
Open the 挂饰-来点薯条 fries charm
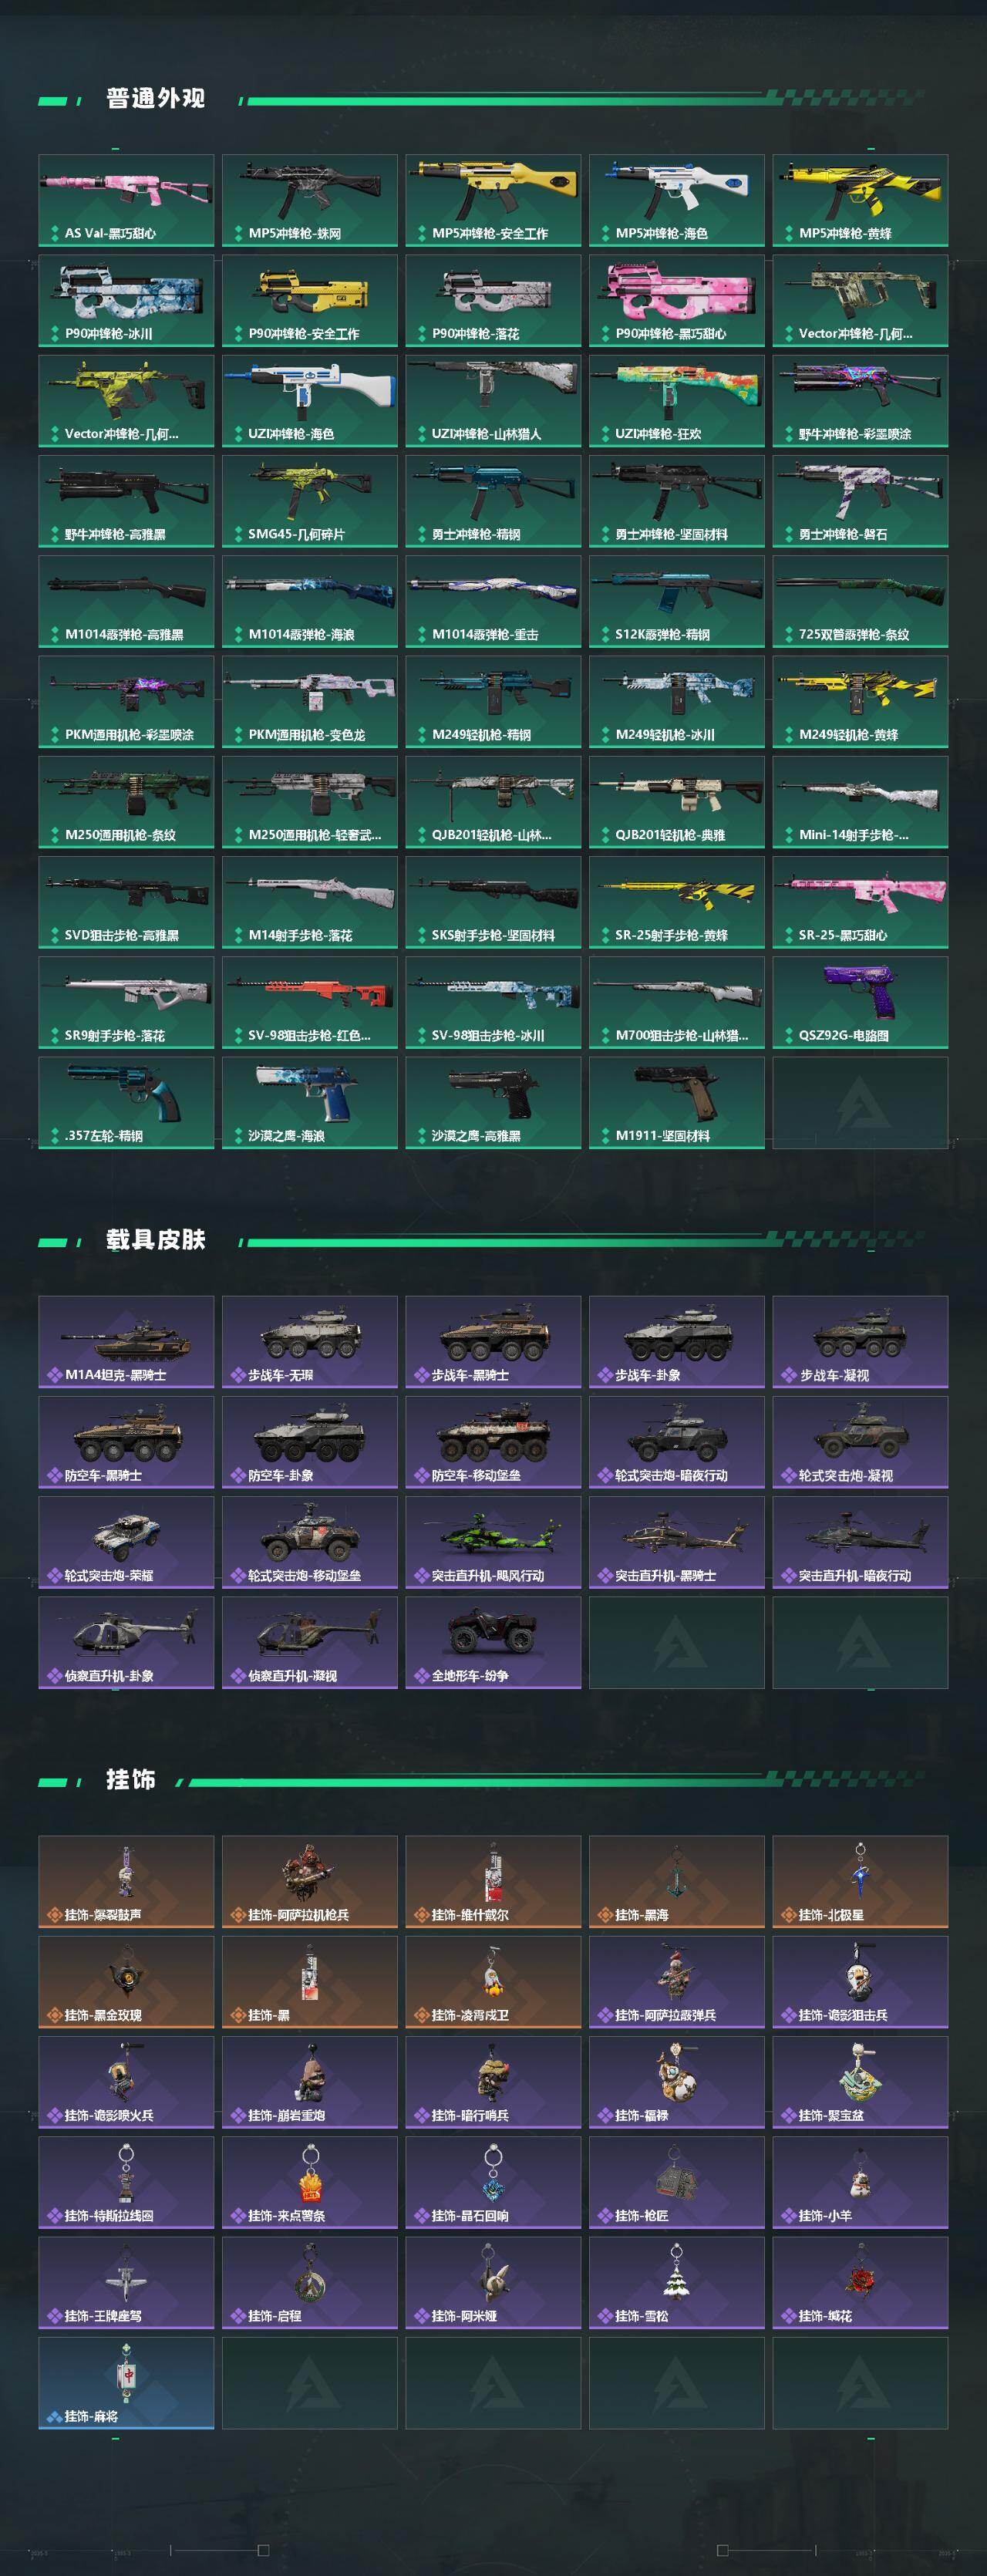[310, 2182]
